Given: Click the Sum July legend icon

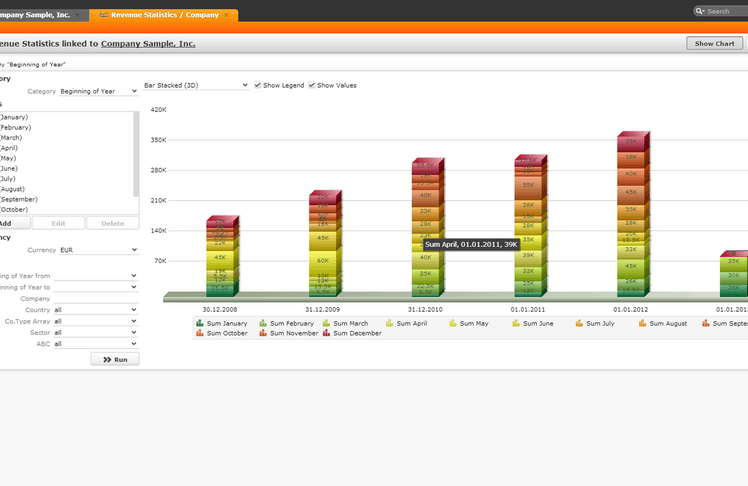Looking at the screenshot, I should click(x=579, y=324).
